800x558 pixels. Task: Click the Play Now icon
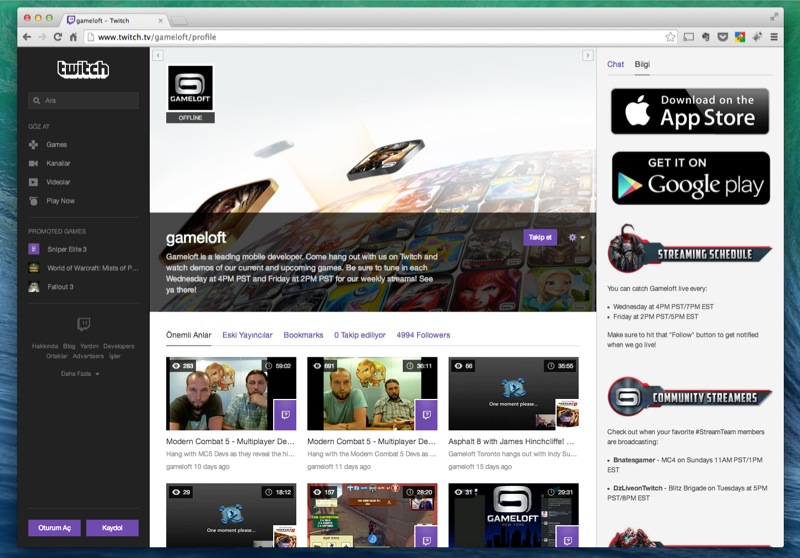coord(34,201)
